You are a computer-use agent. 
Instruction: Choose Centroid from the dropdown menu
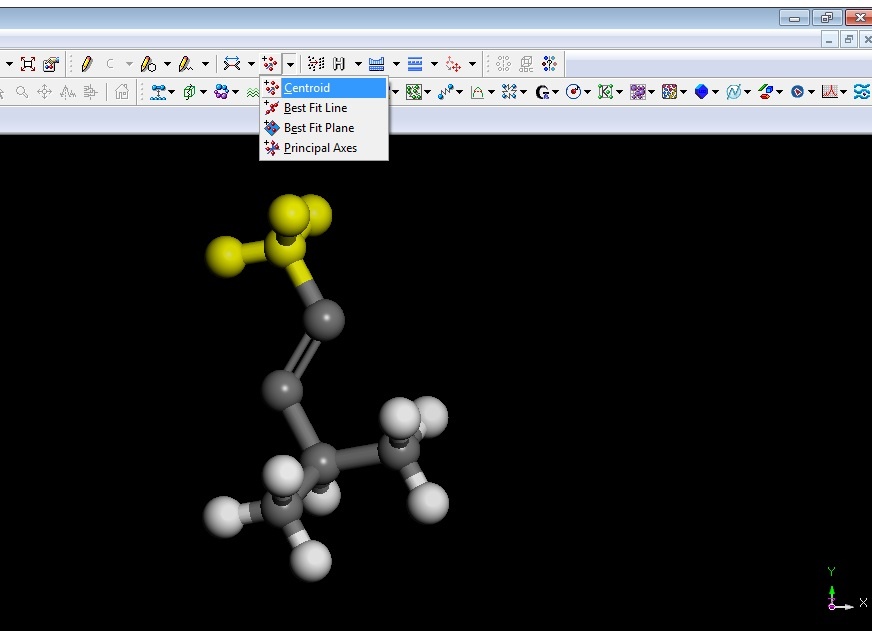click(x=324, y=88)
